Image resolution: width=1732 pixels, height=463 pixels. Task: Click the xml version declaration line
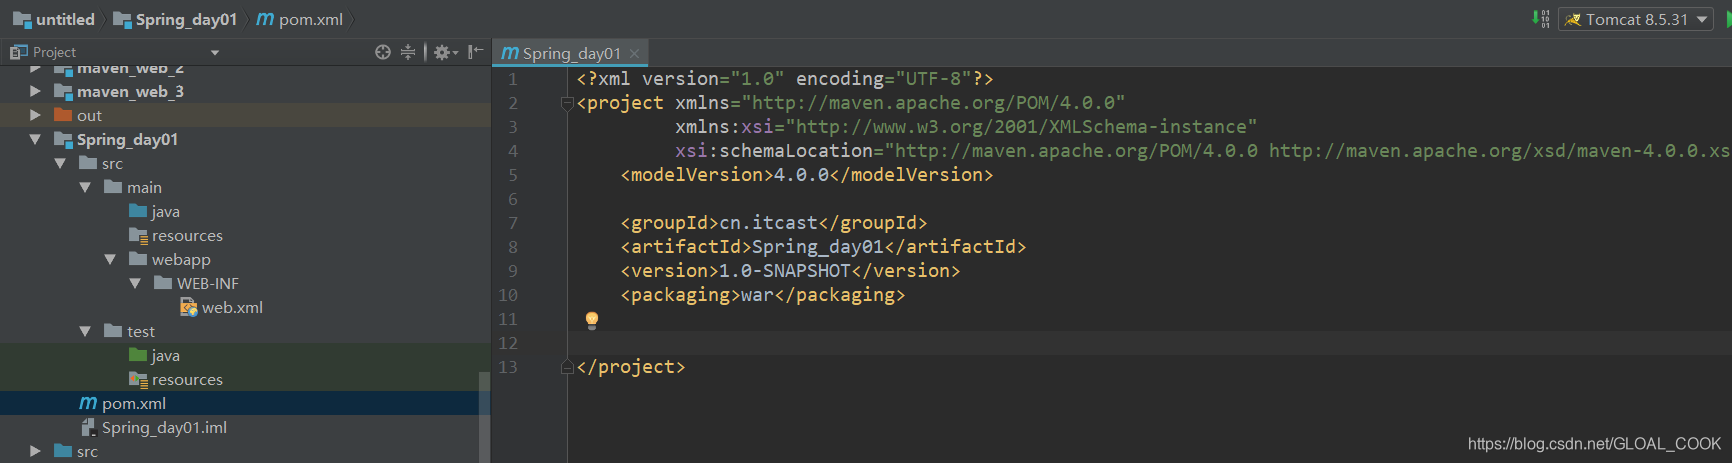pyautogui.click(x=785, y=79)
